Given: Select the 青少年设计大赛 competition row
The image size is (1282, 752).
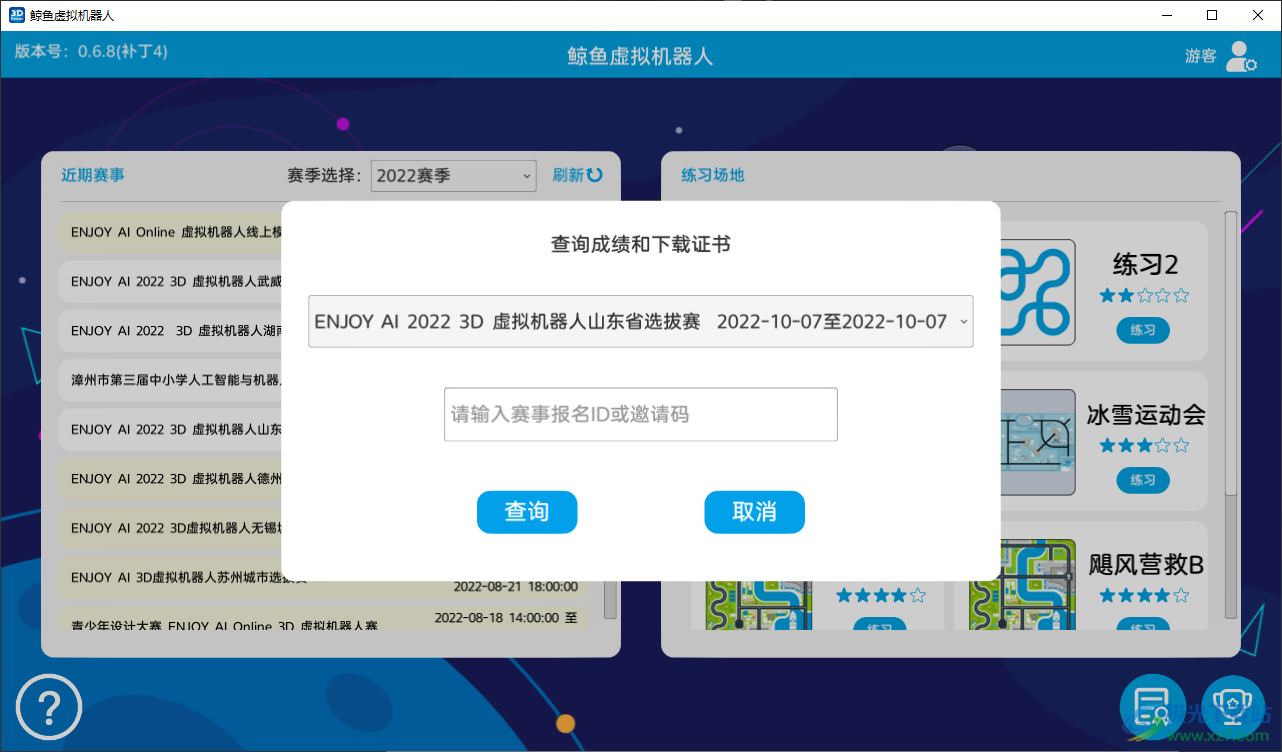Looking at the screenshot, I should [x=324, y=619].
